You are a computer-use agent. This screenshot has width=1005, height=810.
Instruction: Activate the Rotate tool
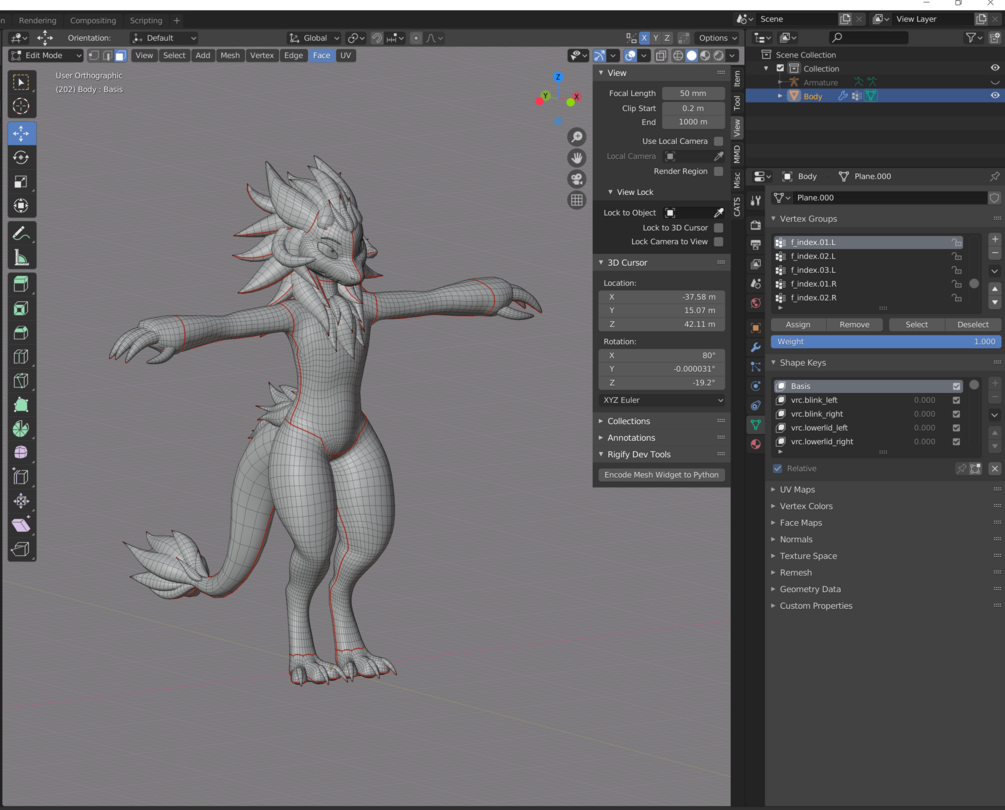(x=21, y=158)
